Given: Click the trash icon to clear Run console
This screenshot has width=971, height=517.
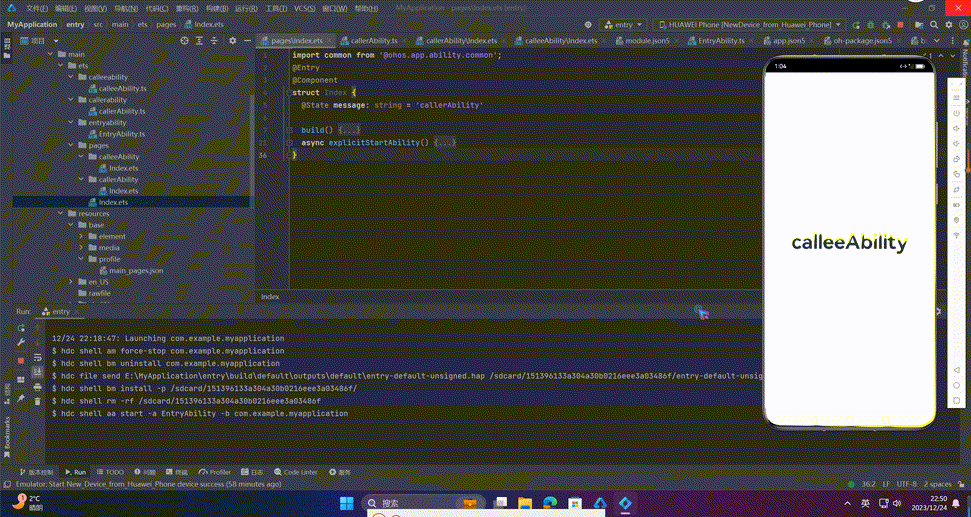Looking at the screenshot, I should [x=38, y=401].
